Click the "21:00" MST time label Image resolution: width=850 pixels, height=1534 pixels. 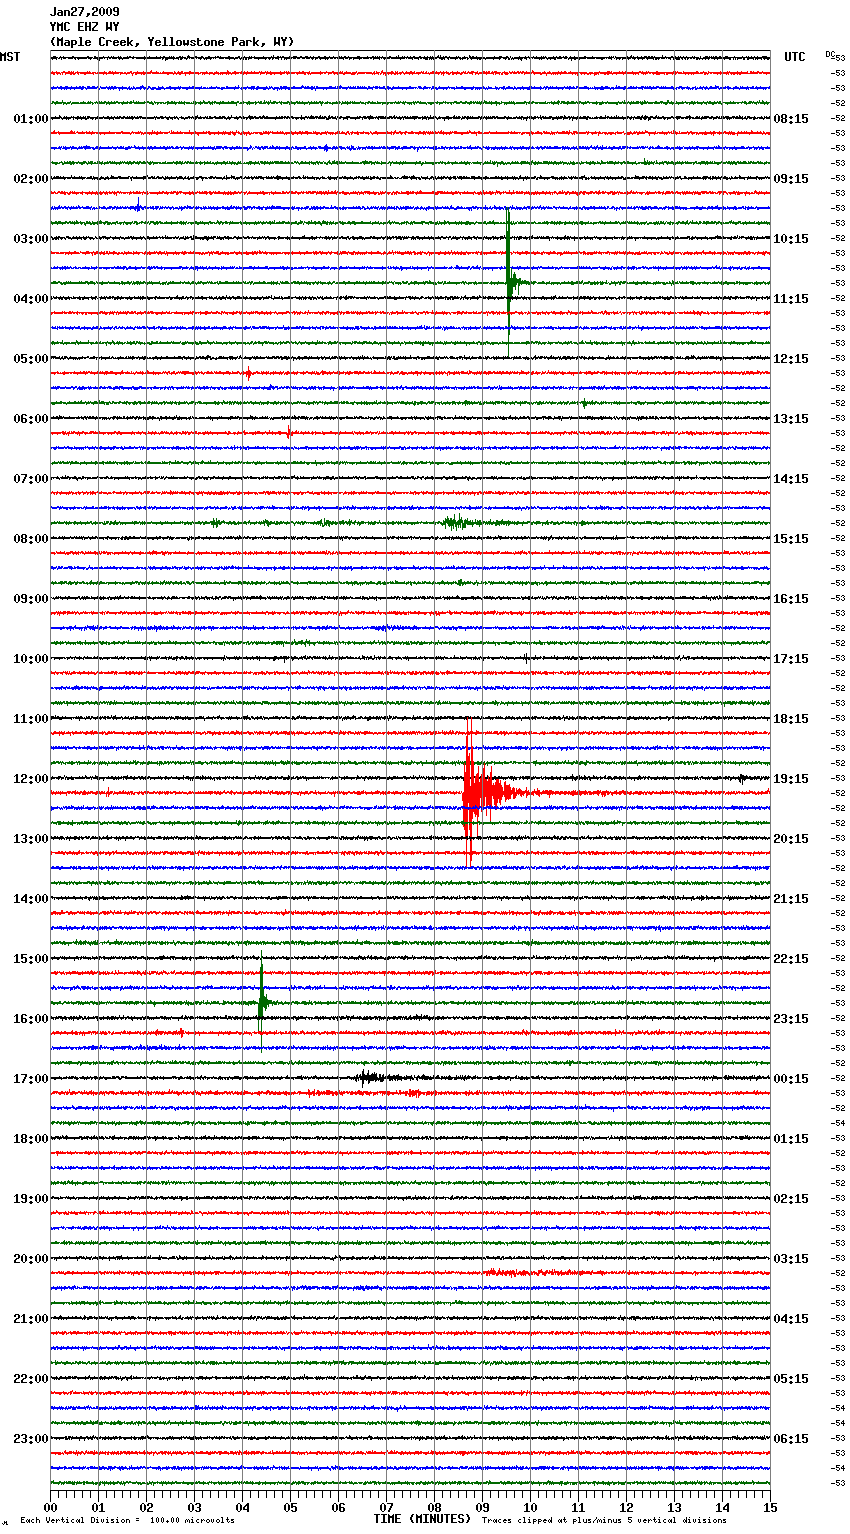tap(31, 1319)
